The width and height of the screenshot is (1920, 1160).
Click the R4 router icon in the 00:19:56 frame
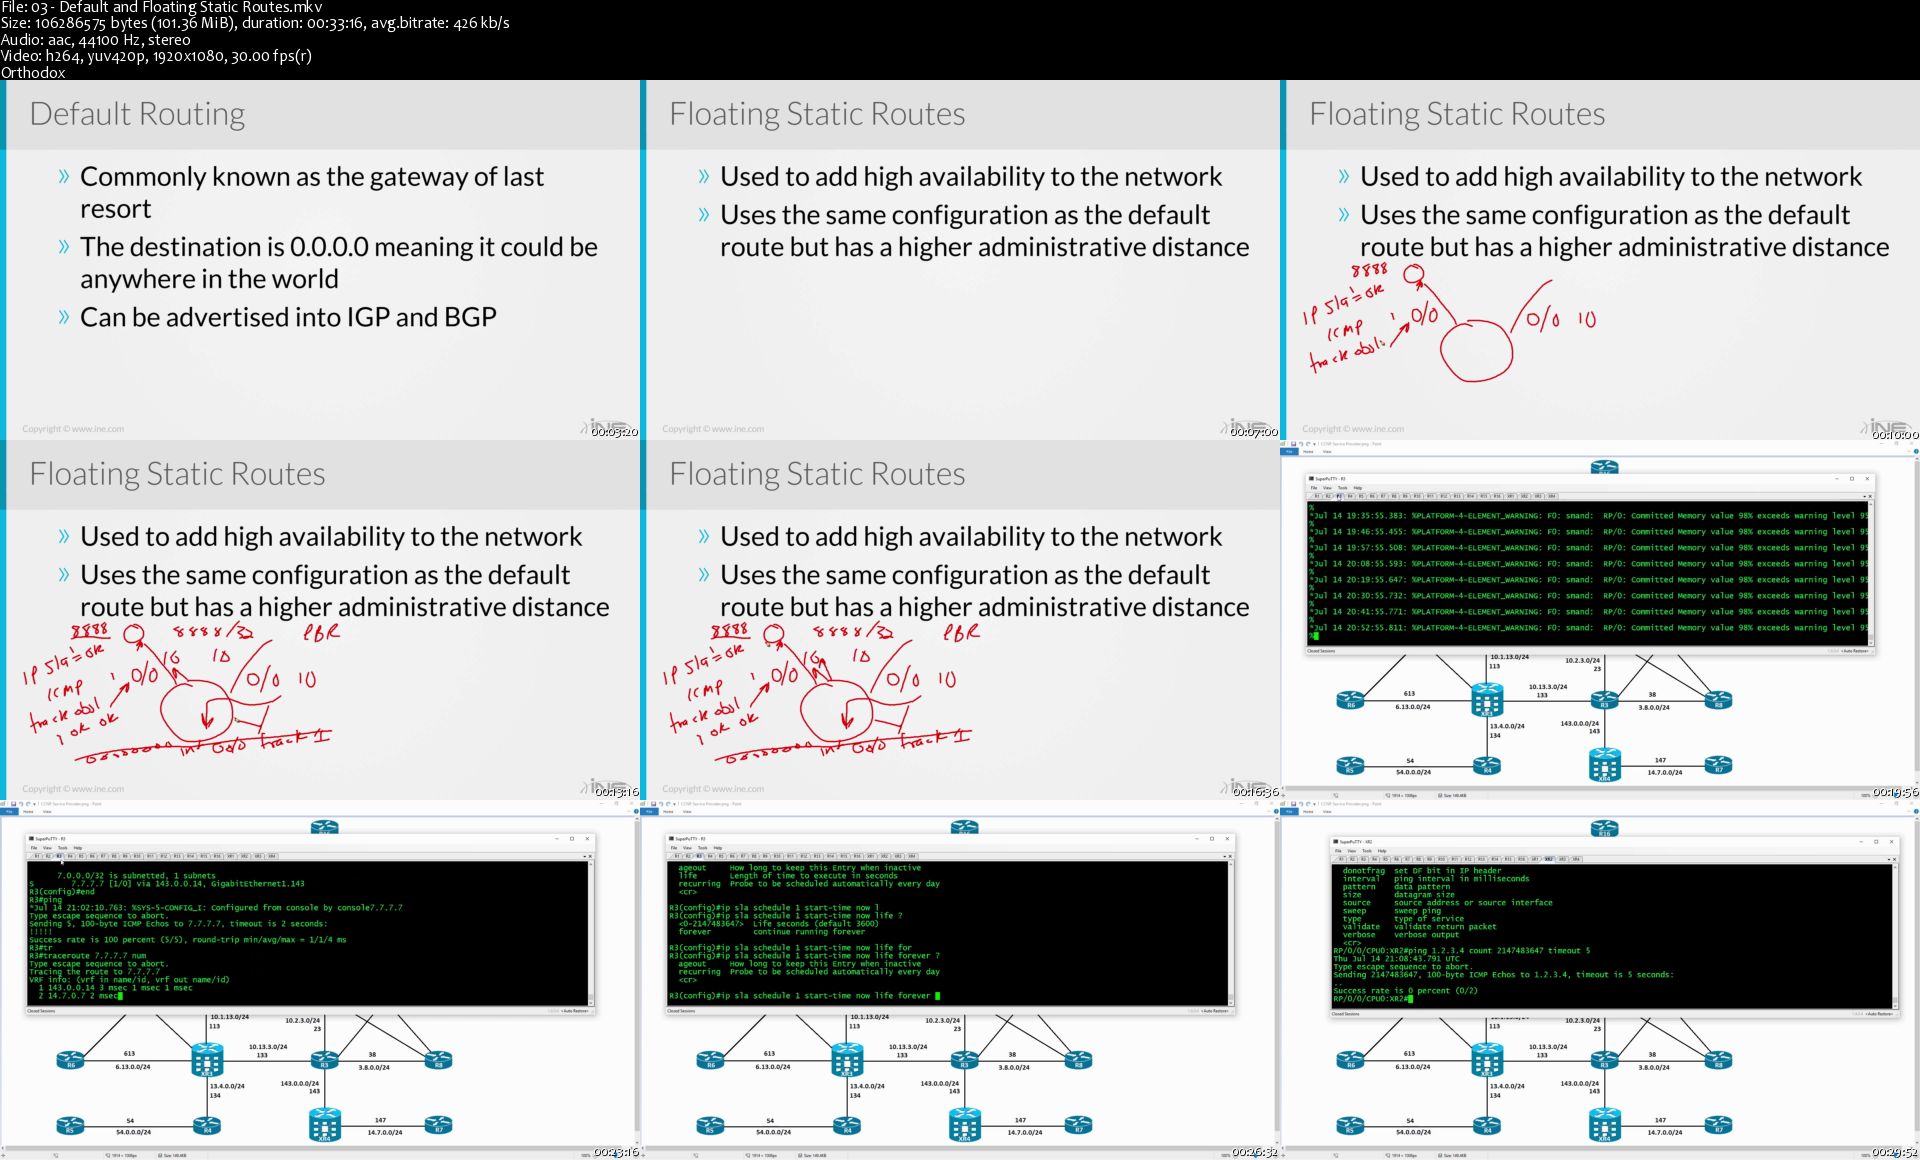[1487, 766]
